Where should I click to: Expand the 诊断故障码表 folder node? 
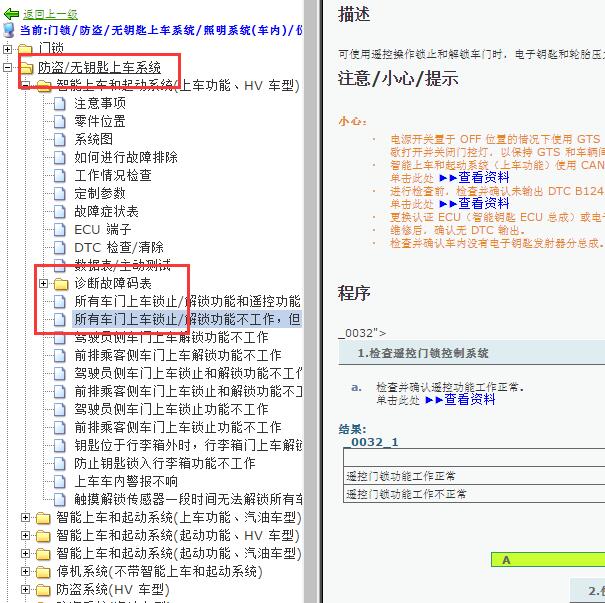click(x=43, y=284)
